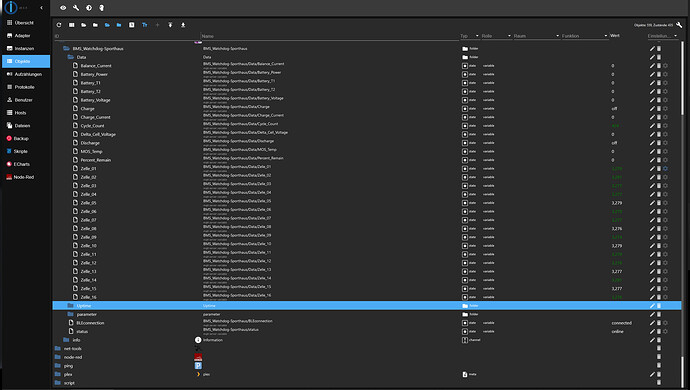Click the 'connected' value of BLEconnection
The height and width of the screenshot is (390, 690).
(621, 323)
